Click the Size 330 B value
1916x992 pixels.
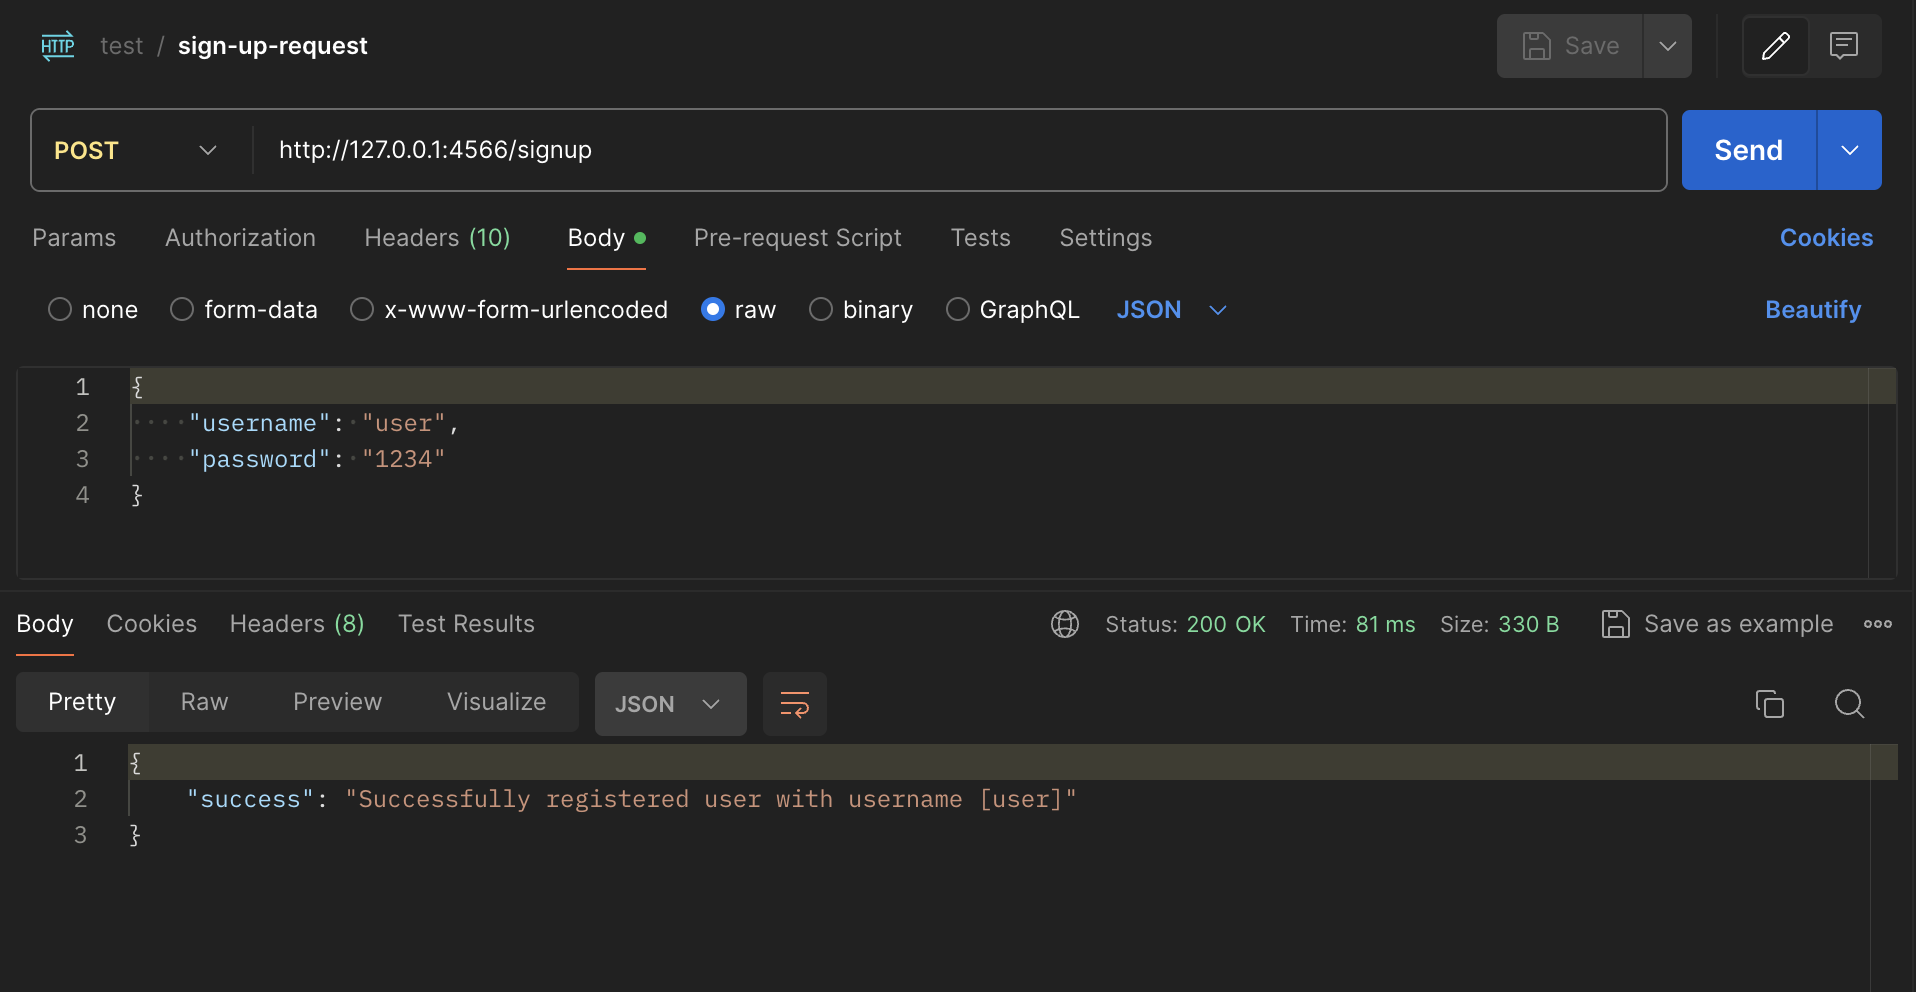point(1528,624)
